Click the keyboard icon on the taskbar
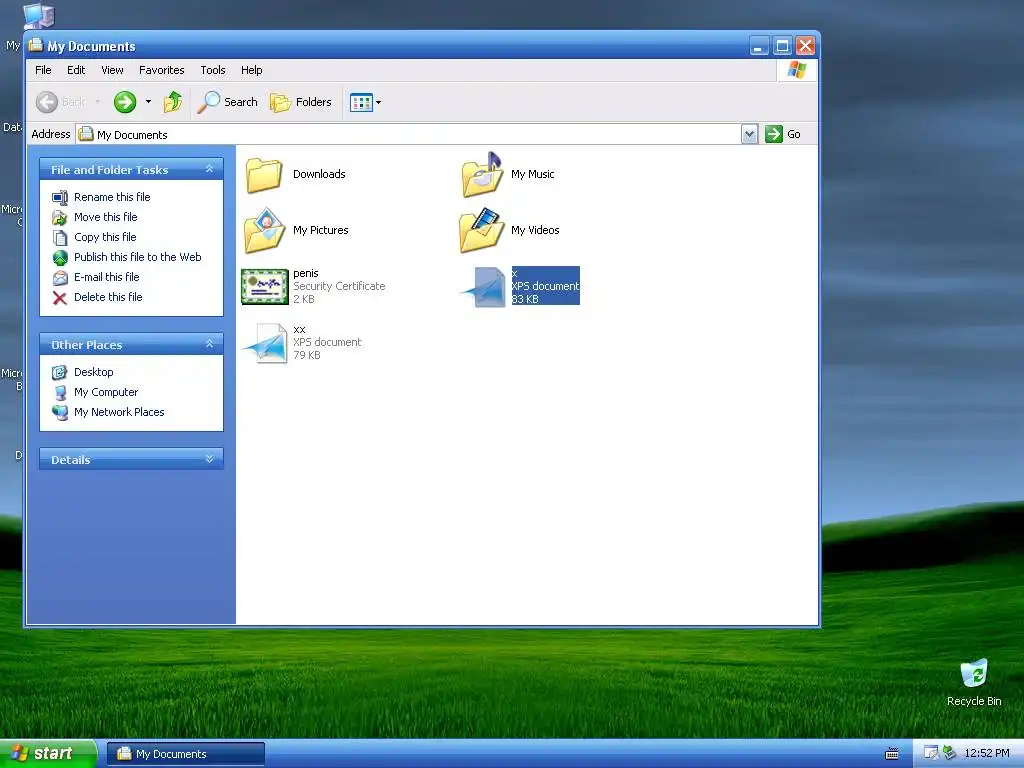 tap(891, 754)
